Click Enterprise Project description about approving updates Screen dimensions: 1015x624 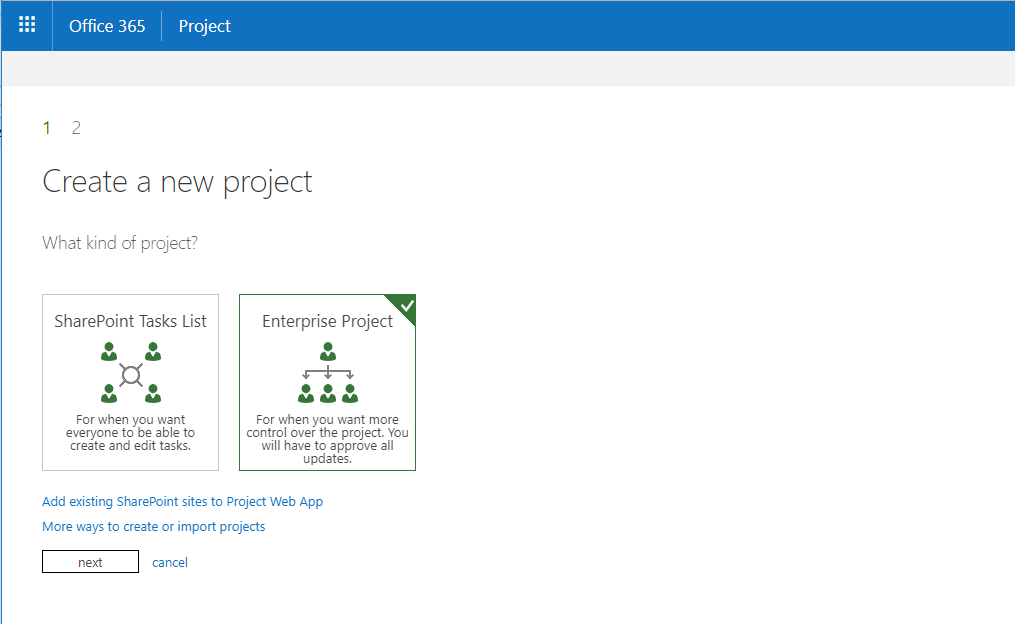[x=327, y=439]
